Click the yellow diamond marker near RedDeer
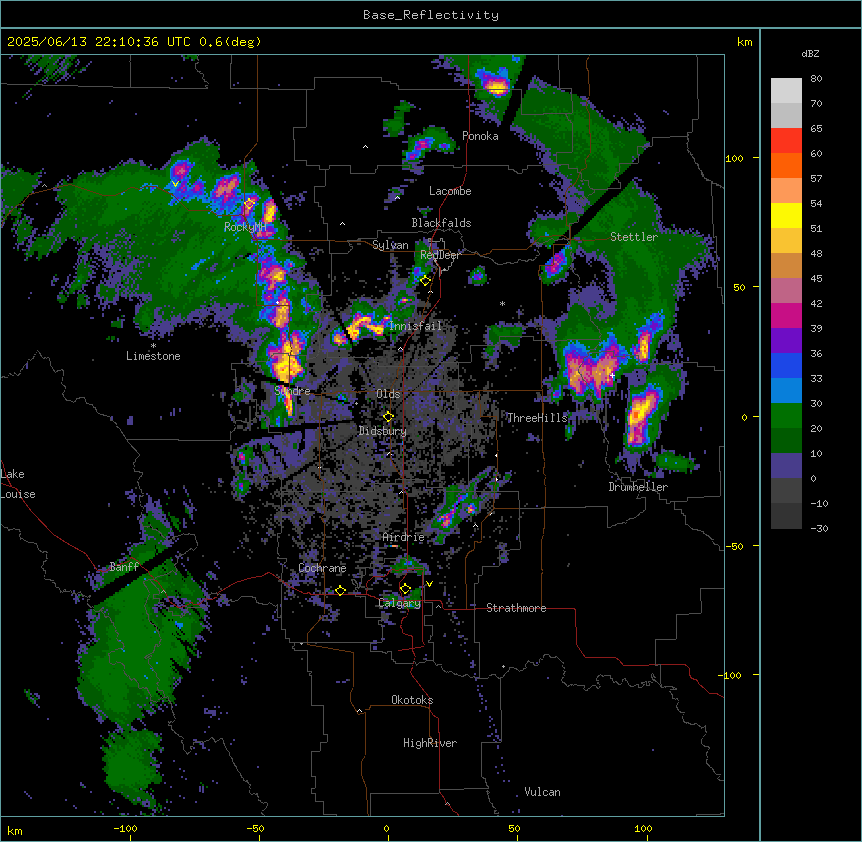Screen dimensions: 862x842 click(x=425, y=281)
